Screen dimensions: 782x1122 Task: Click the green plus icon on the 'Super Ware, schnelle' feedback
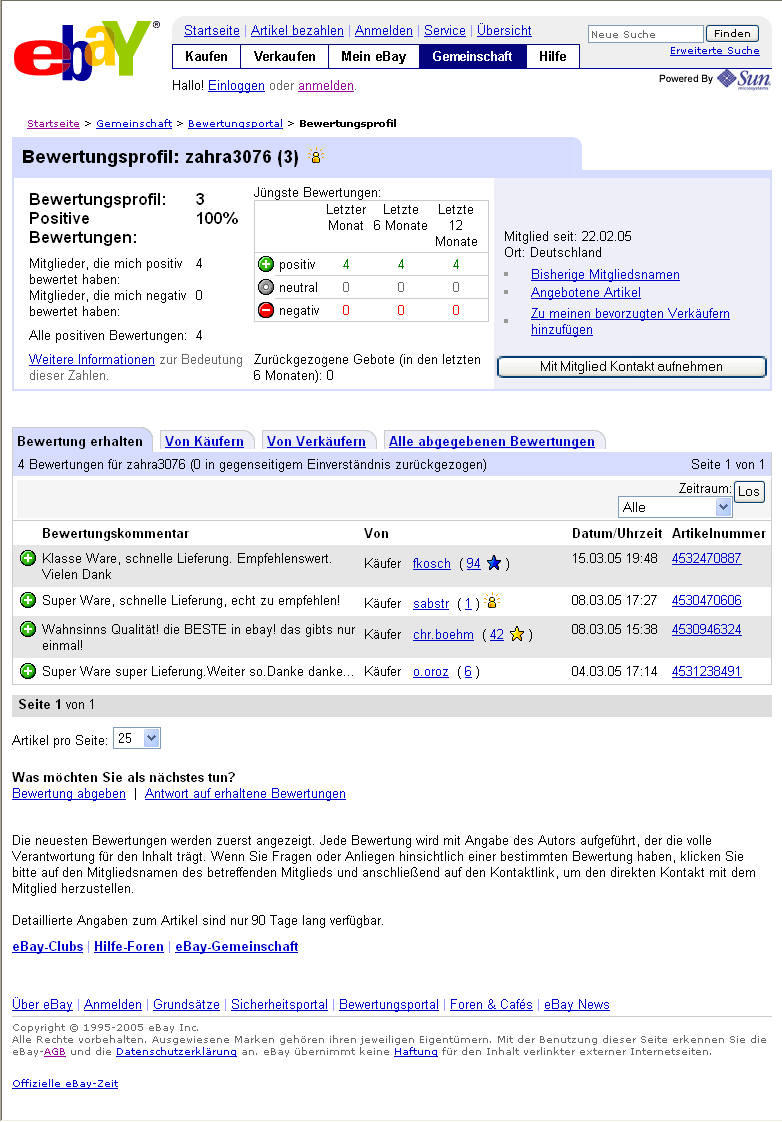click(x=28, y=600)
